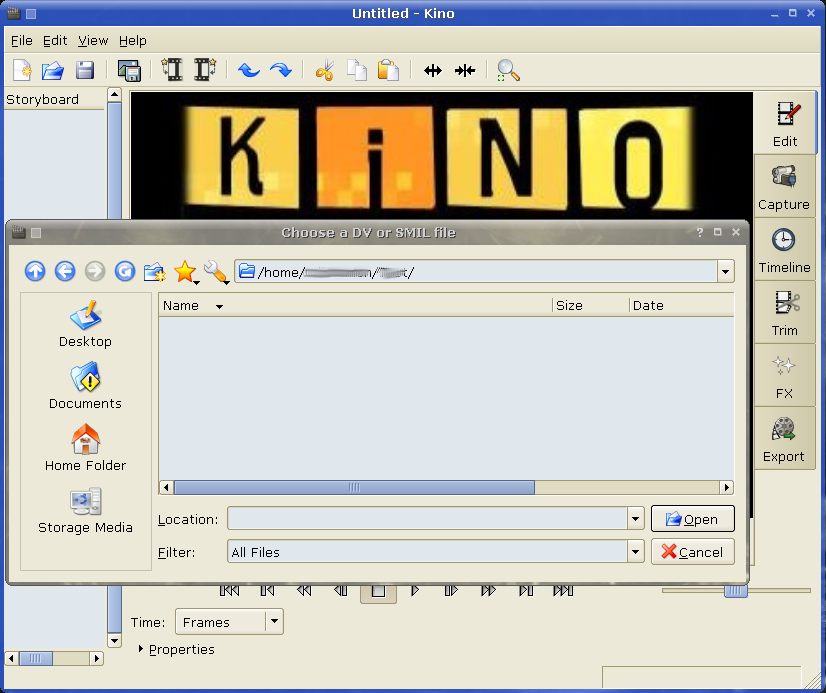Image resolution: width=826 pixels, height=693 pixels.
Task: Click dialog help question mark button
Action: pyautogui.click(x=700, y=232)
